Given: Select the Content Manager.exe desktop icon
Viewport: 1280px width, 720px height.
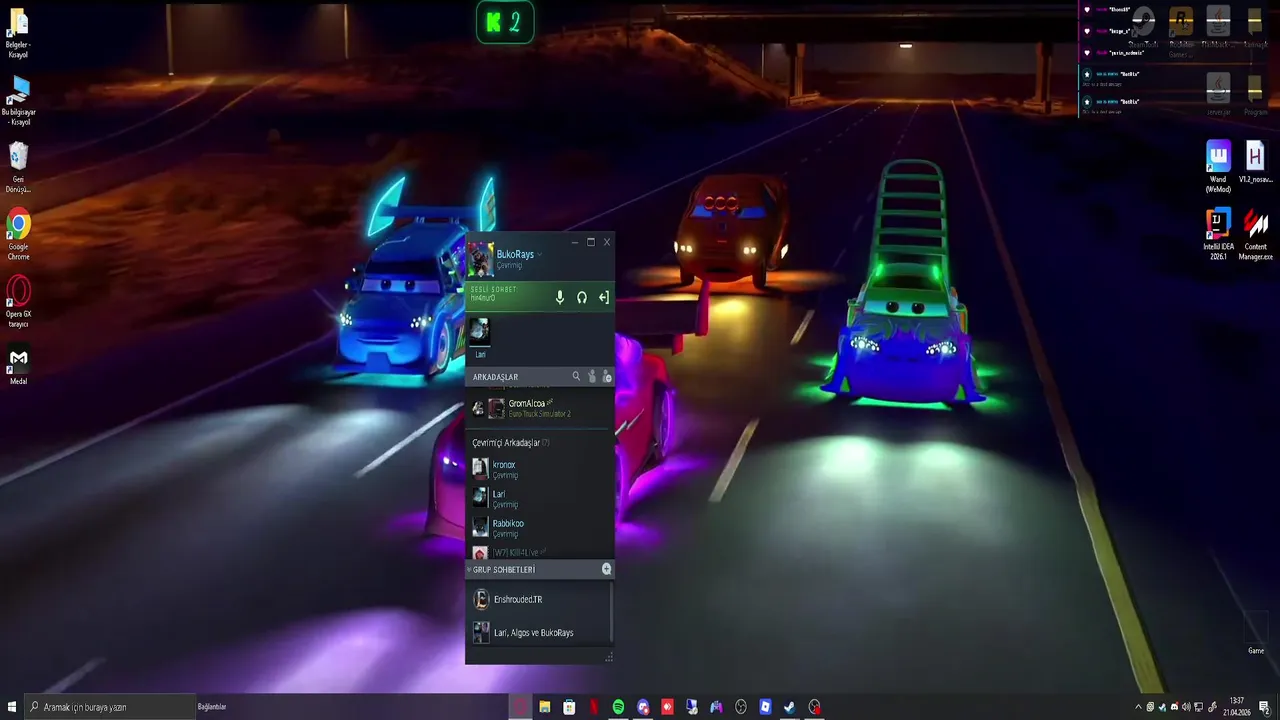Looking at the screenshot, I should coord(1256,235).
